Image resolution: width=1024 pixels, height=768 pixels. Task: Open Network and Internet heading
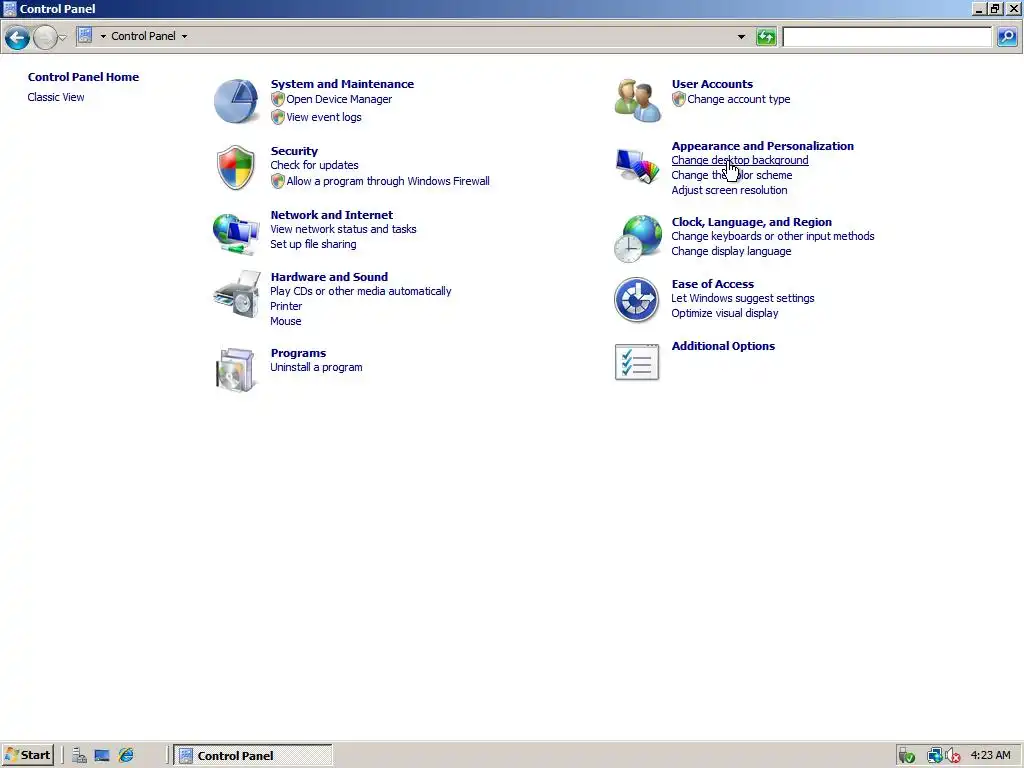(332, 215)
